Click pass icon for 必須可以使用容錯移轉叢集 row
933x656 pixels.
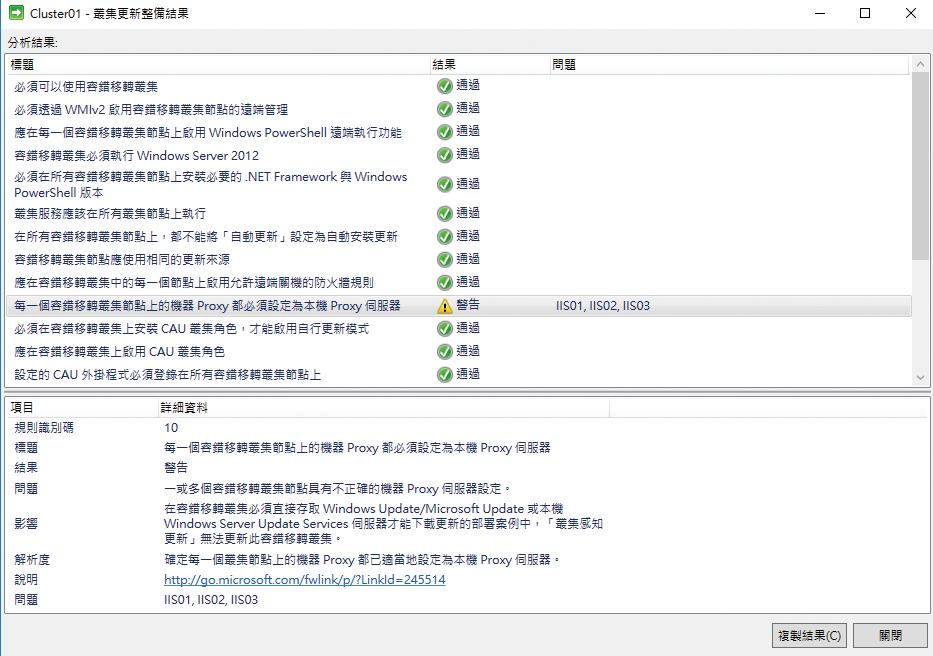[x=444, y=86]
